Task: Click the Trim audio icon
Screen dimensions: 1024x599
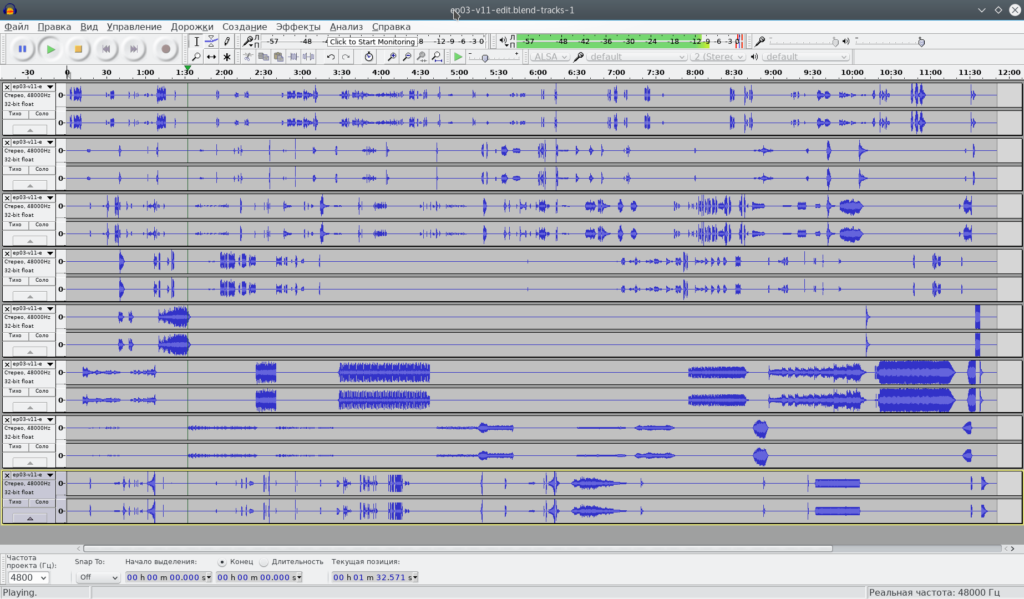Action: pyautogui.click(x=293, y=57)
